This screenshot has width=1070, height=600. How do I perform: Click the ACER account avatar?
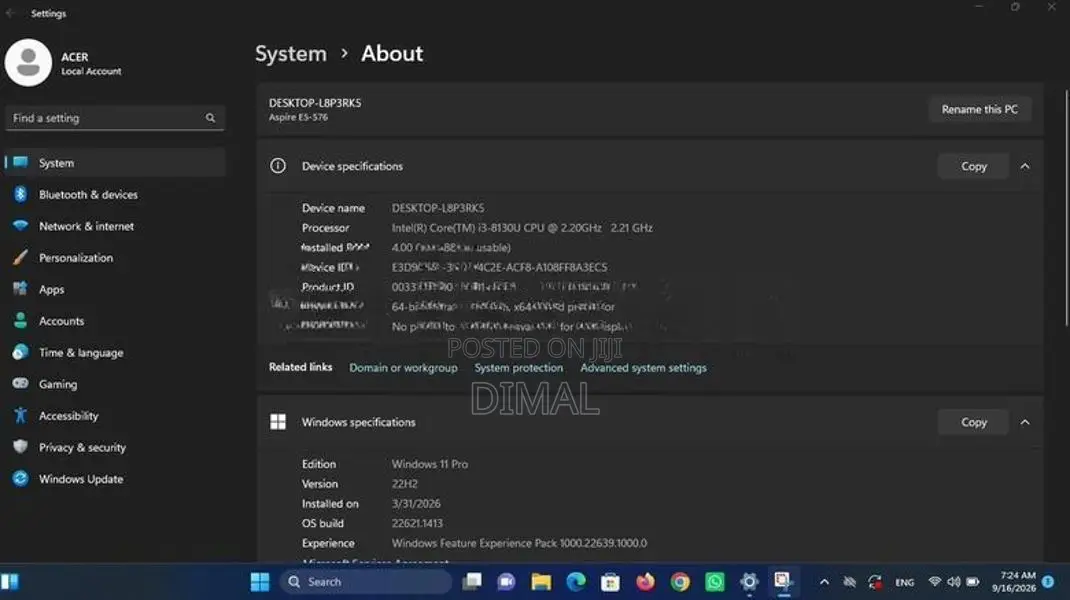28,63
